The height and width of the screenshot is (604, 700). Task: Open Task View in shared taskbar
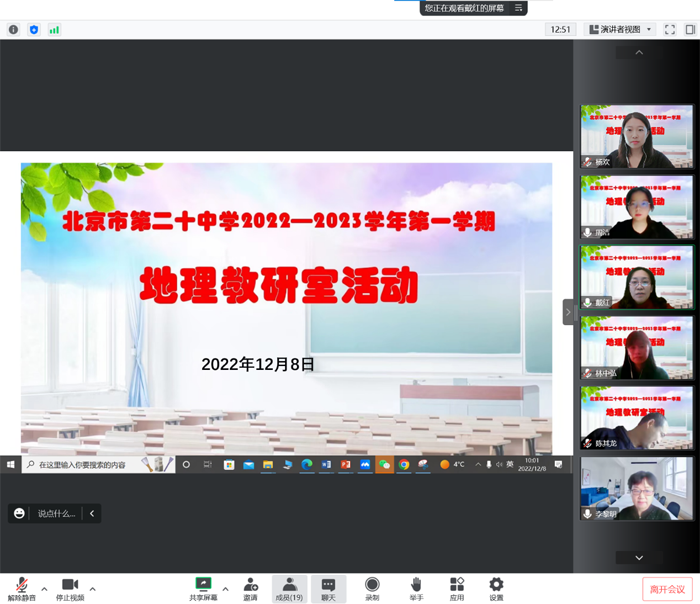click(x=208, y=465)
